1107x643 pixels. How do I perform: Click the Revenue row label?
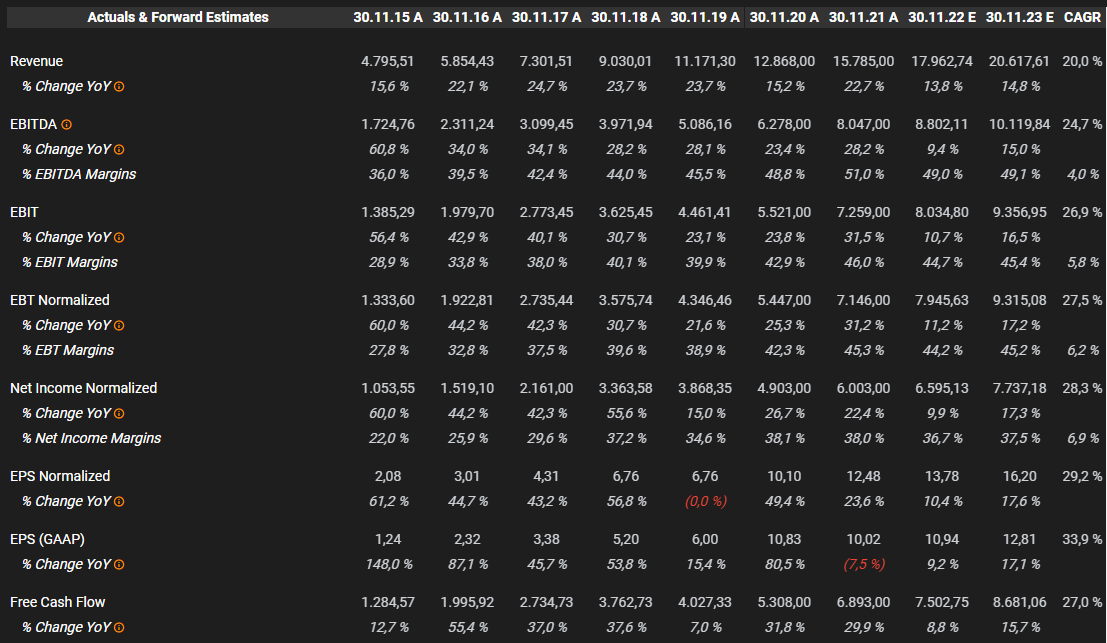click(x=36, y=61)
